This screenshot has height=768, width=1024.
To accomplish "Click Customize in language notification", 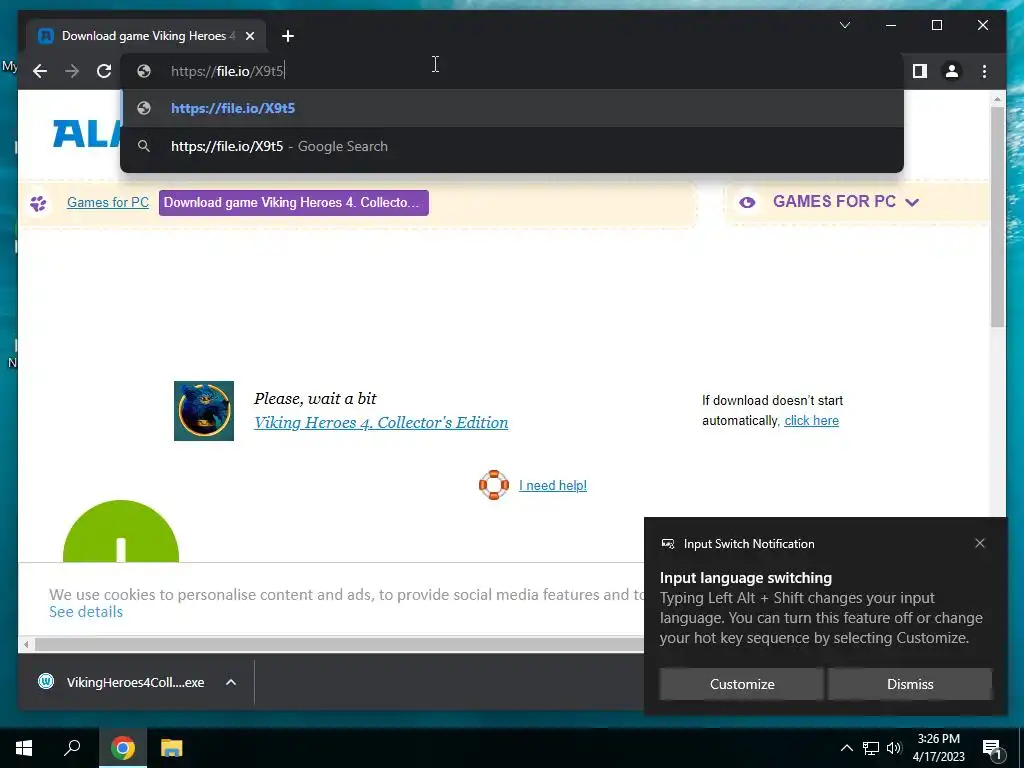I will [742, 684].
